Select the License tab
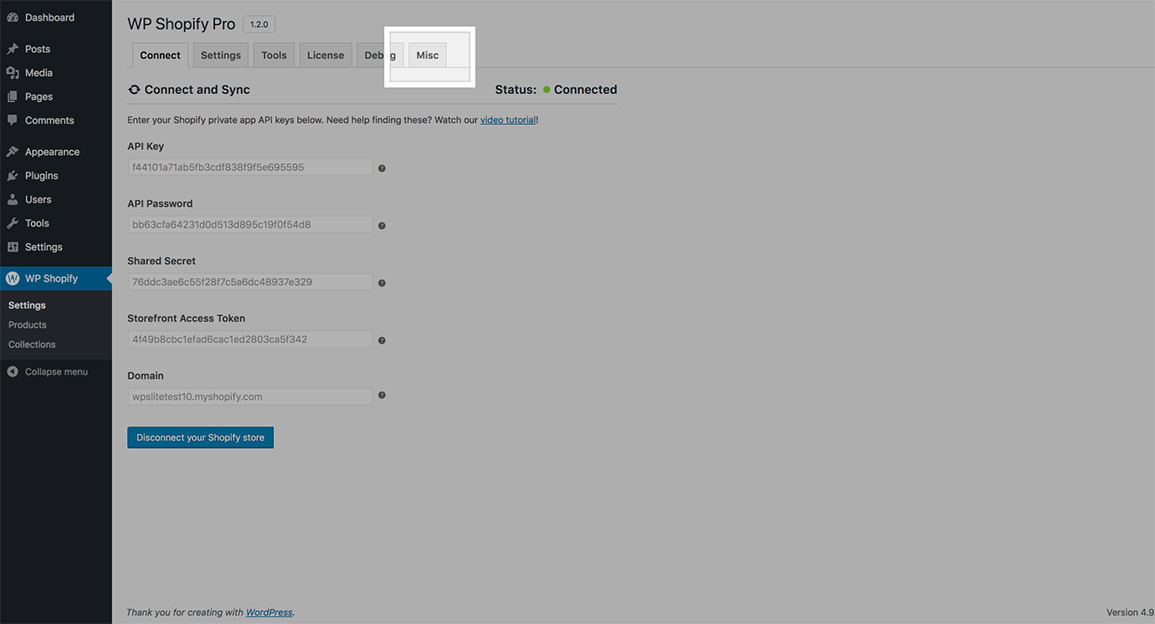 [326, 55]
